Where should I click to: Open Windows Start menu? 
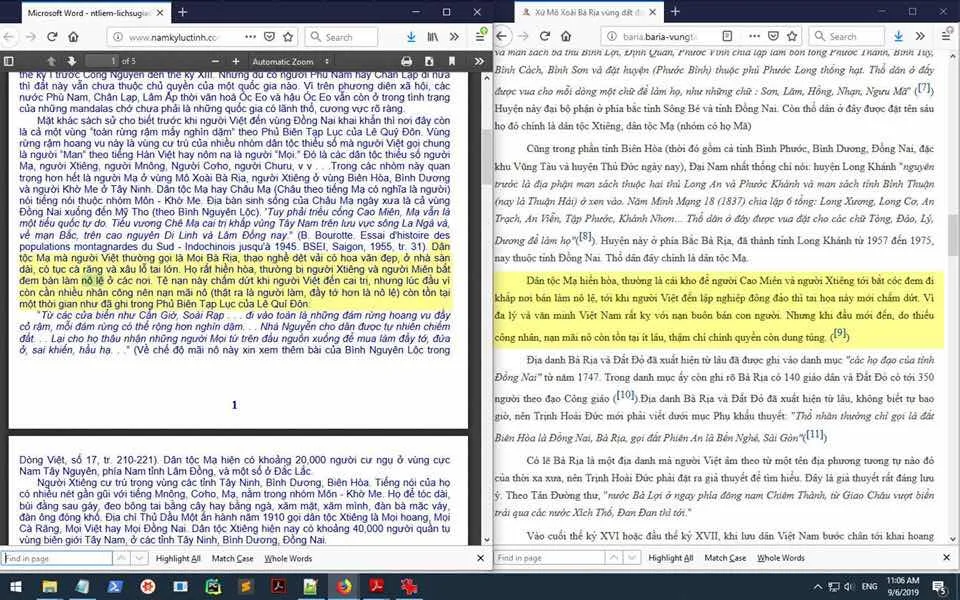coord(16,587)
